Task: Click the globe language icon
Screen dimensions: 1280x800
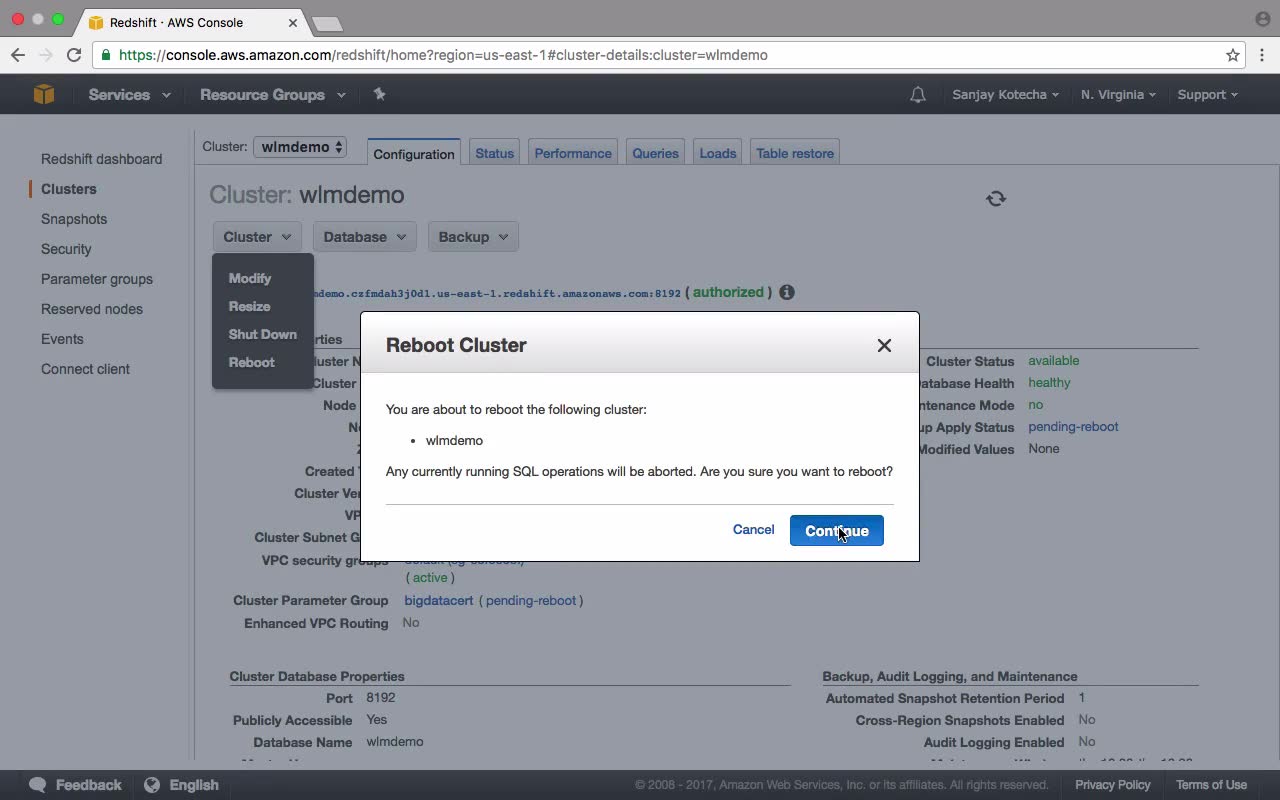Action: click(x=152, y=785)
